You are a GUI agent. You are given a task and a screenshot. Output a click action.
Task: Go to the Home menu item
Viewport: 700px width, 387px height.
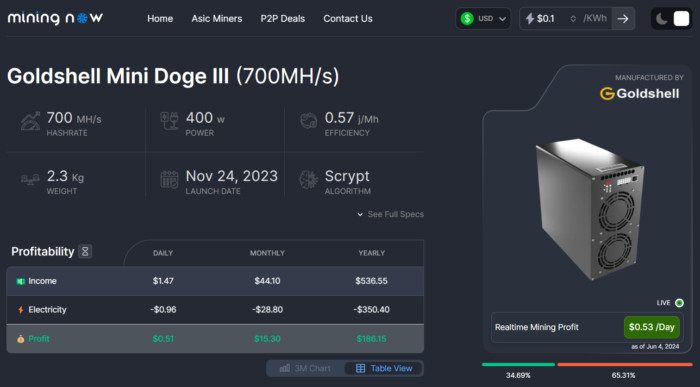tap(160, 19)
